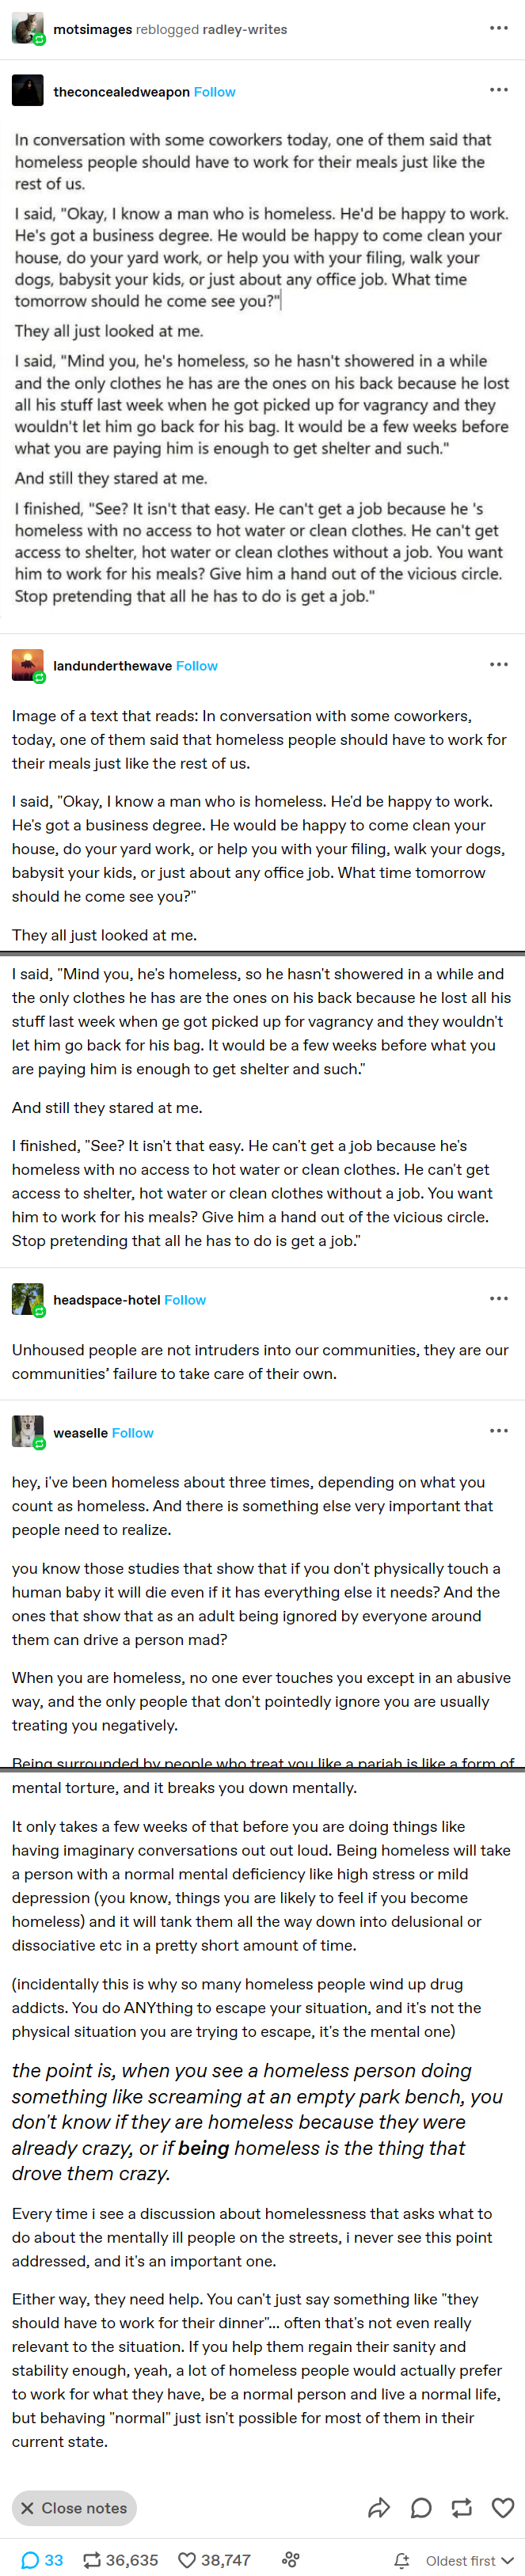This screenshot has width=525, height=2576.
Task: Click the share arrow icon
Action: tap(379, 2508)
